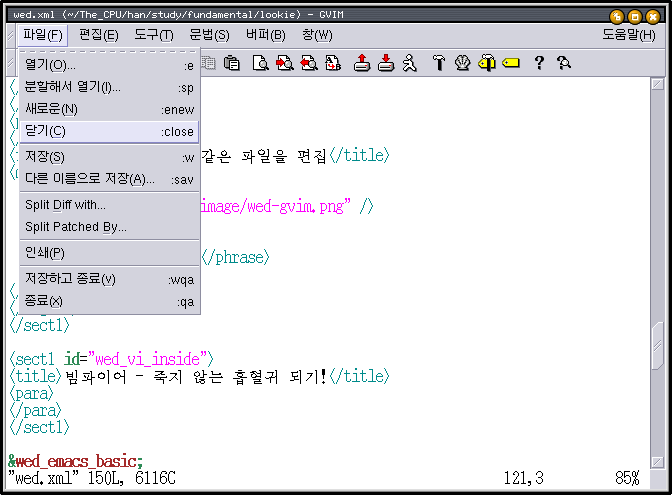Close the GVIM window

point(653,17)
